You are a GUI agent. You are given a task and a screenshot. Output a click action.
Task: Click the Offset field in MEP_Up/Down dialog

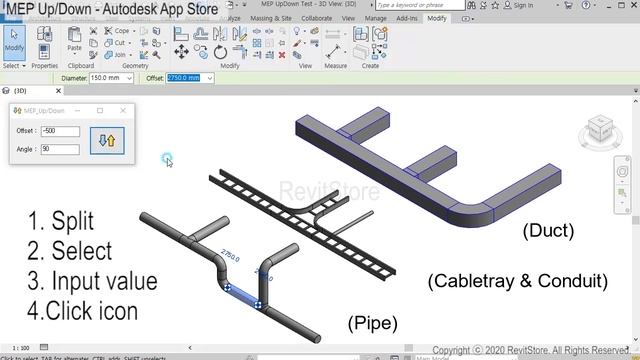pyautogui.click(x=60, y=131)
